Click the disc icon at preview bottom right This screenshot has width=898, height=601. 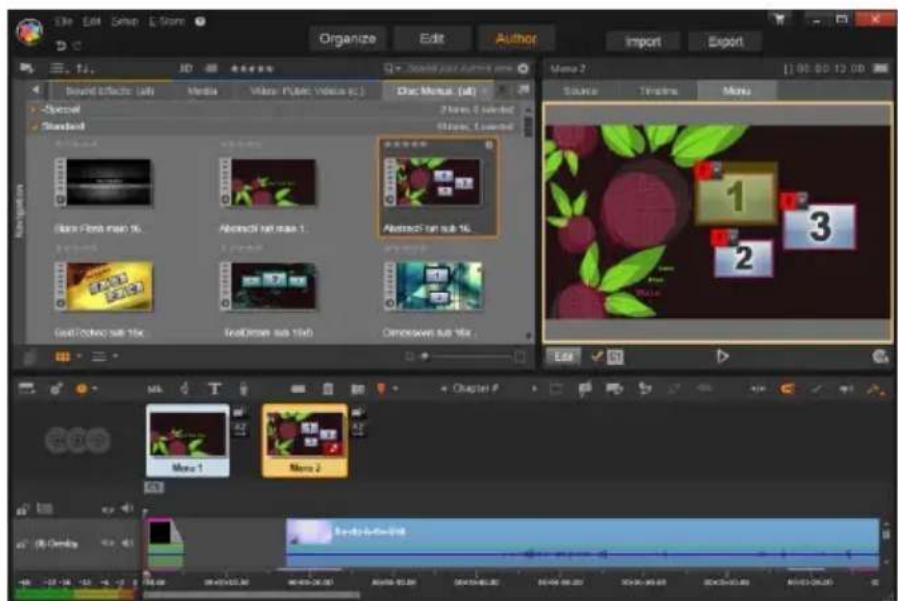pyautogui.click(x=880, y=356)
